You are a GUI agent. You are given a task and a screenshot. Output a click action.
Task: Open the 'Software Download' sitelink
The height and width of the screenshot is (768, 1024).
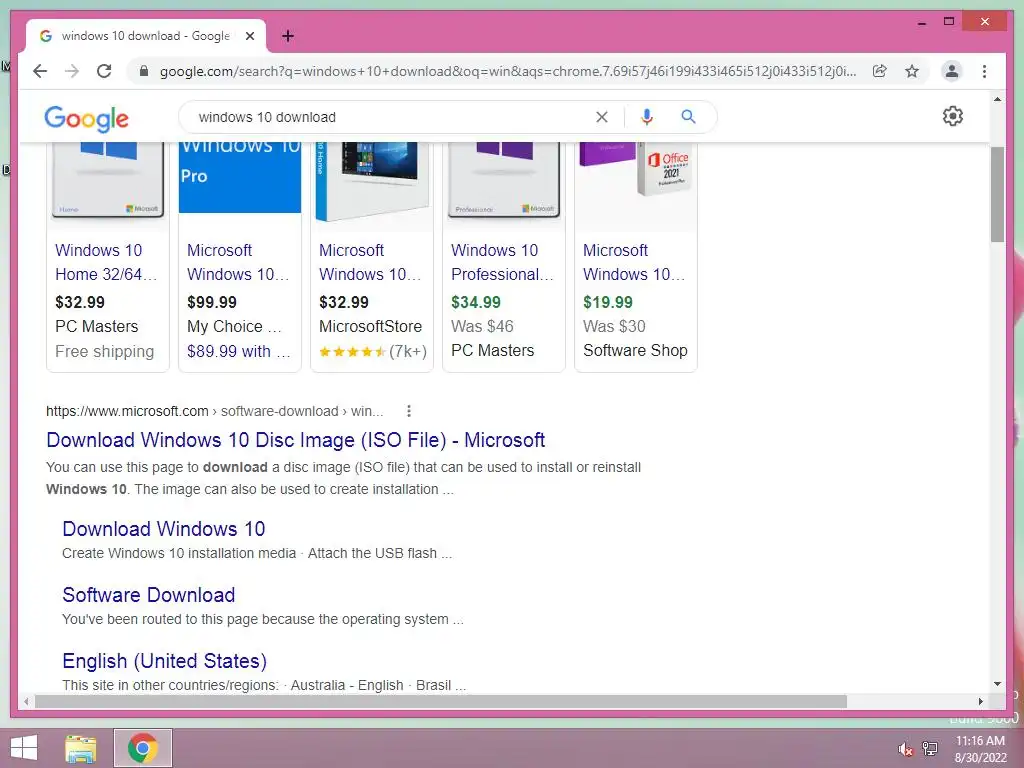tap(149, 594)
